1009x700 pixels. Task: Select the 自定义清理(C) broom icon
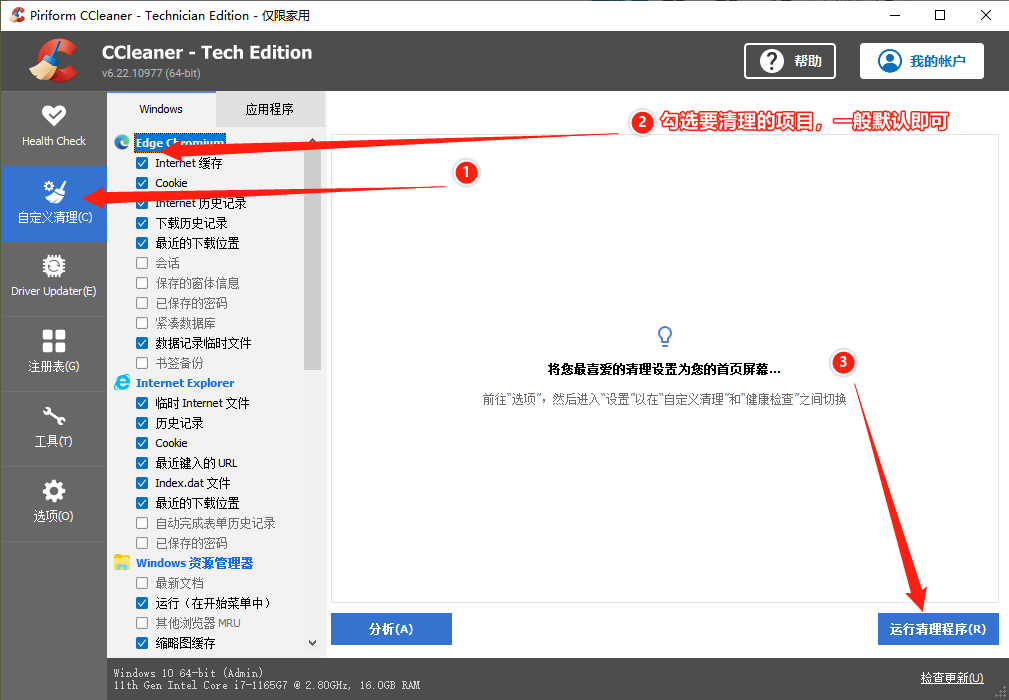(54, 192)
